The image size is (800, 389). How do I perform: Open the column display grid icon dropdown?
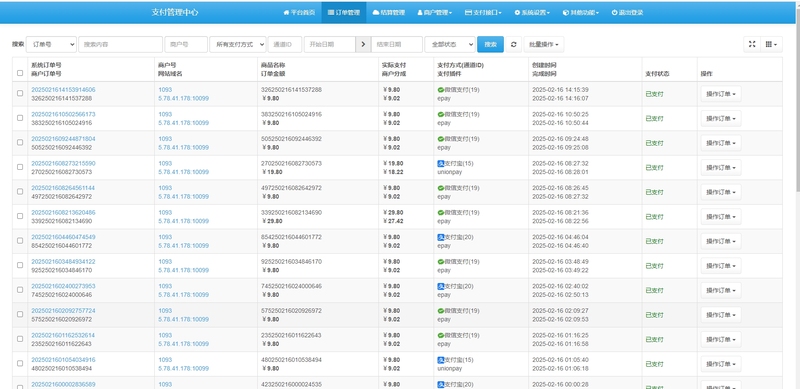click(771, 44)
